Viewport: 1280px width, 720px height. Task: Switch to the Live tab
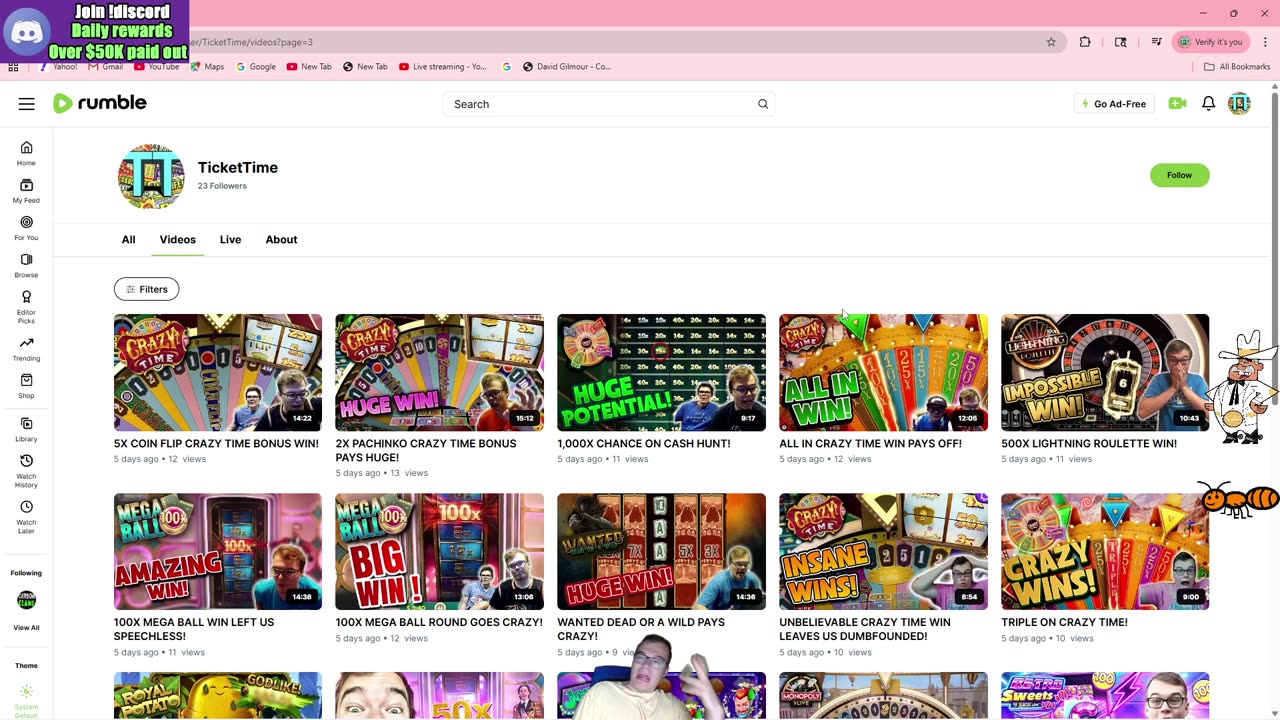[x=230, y=240]
